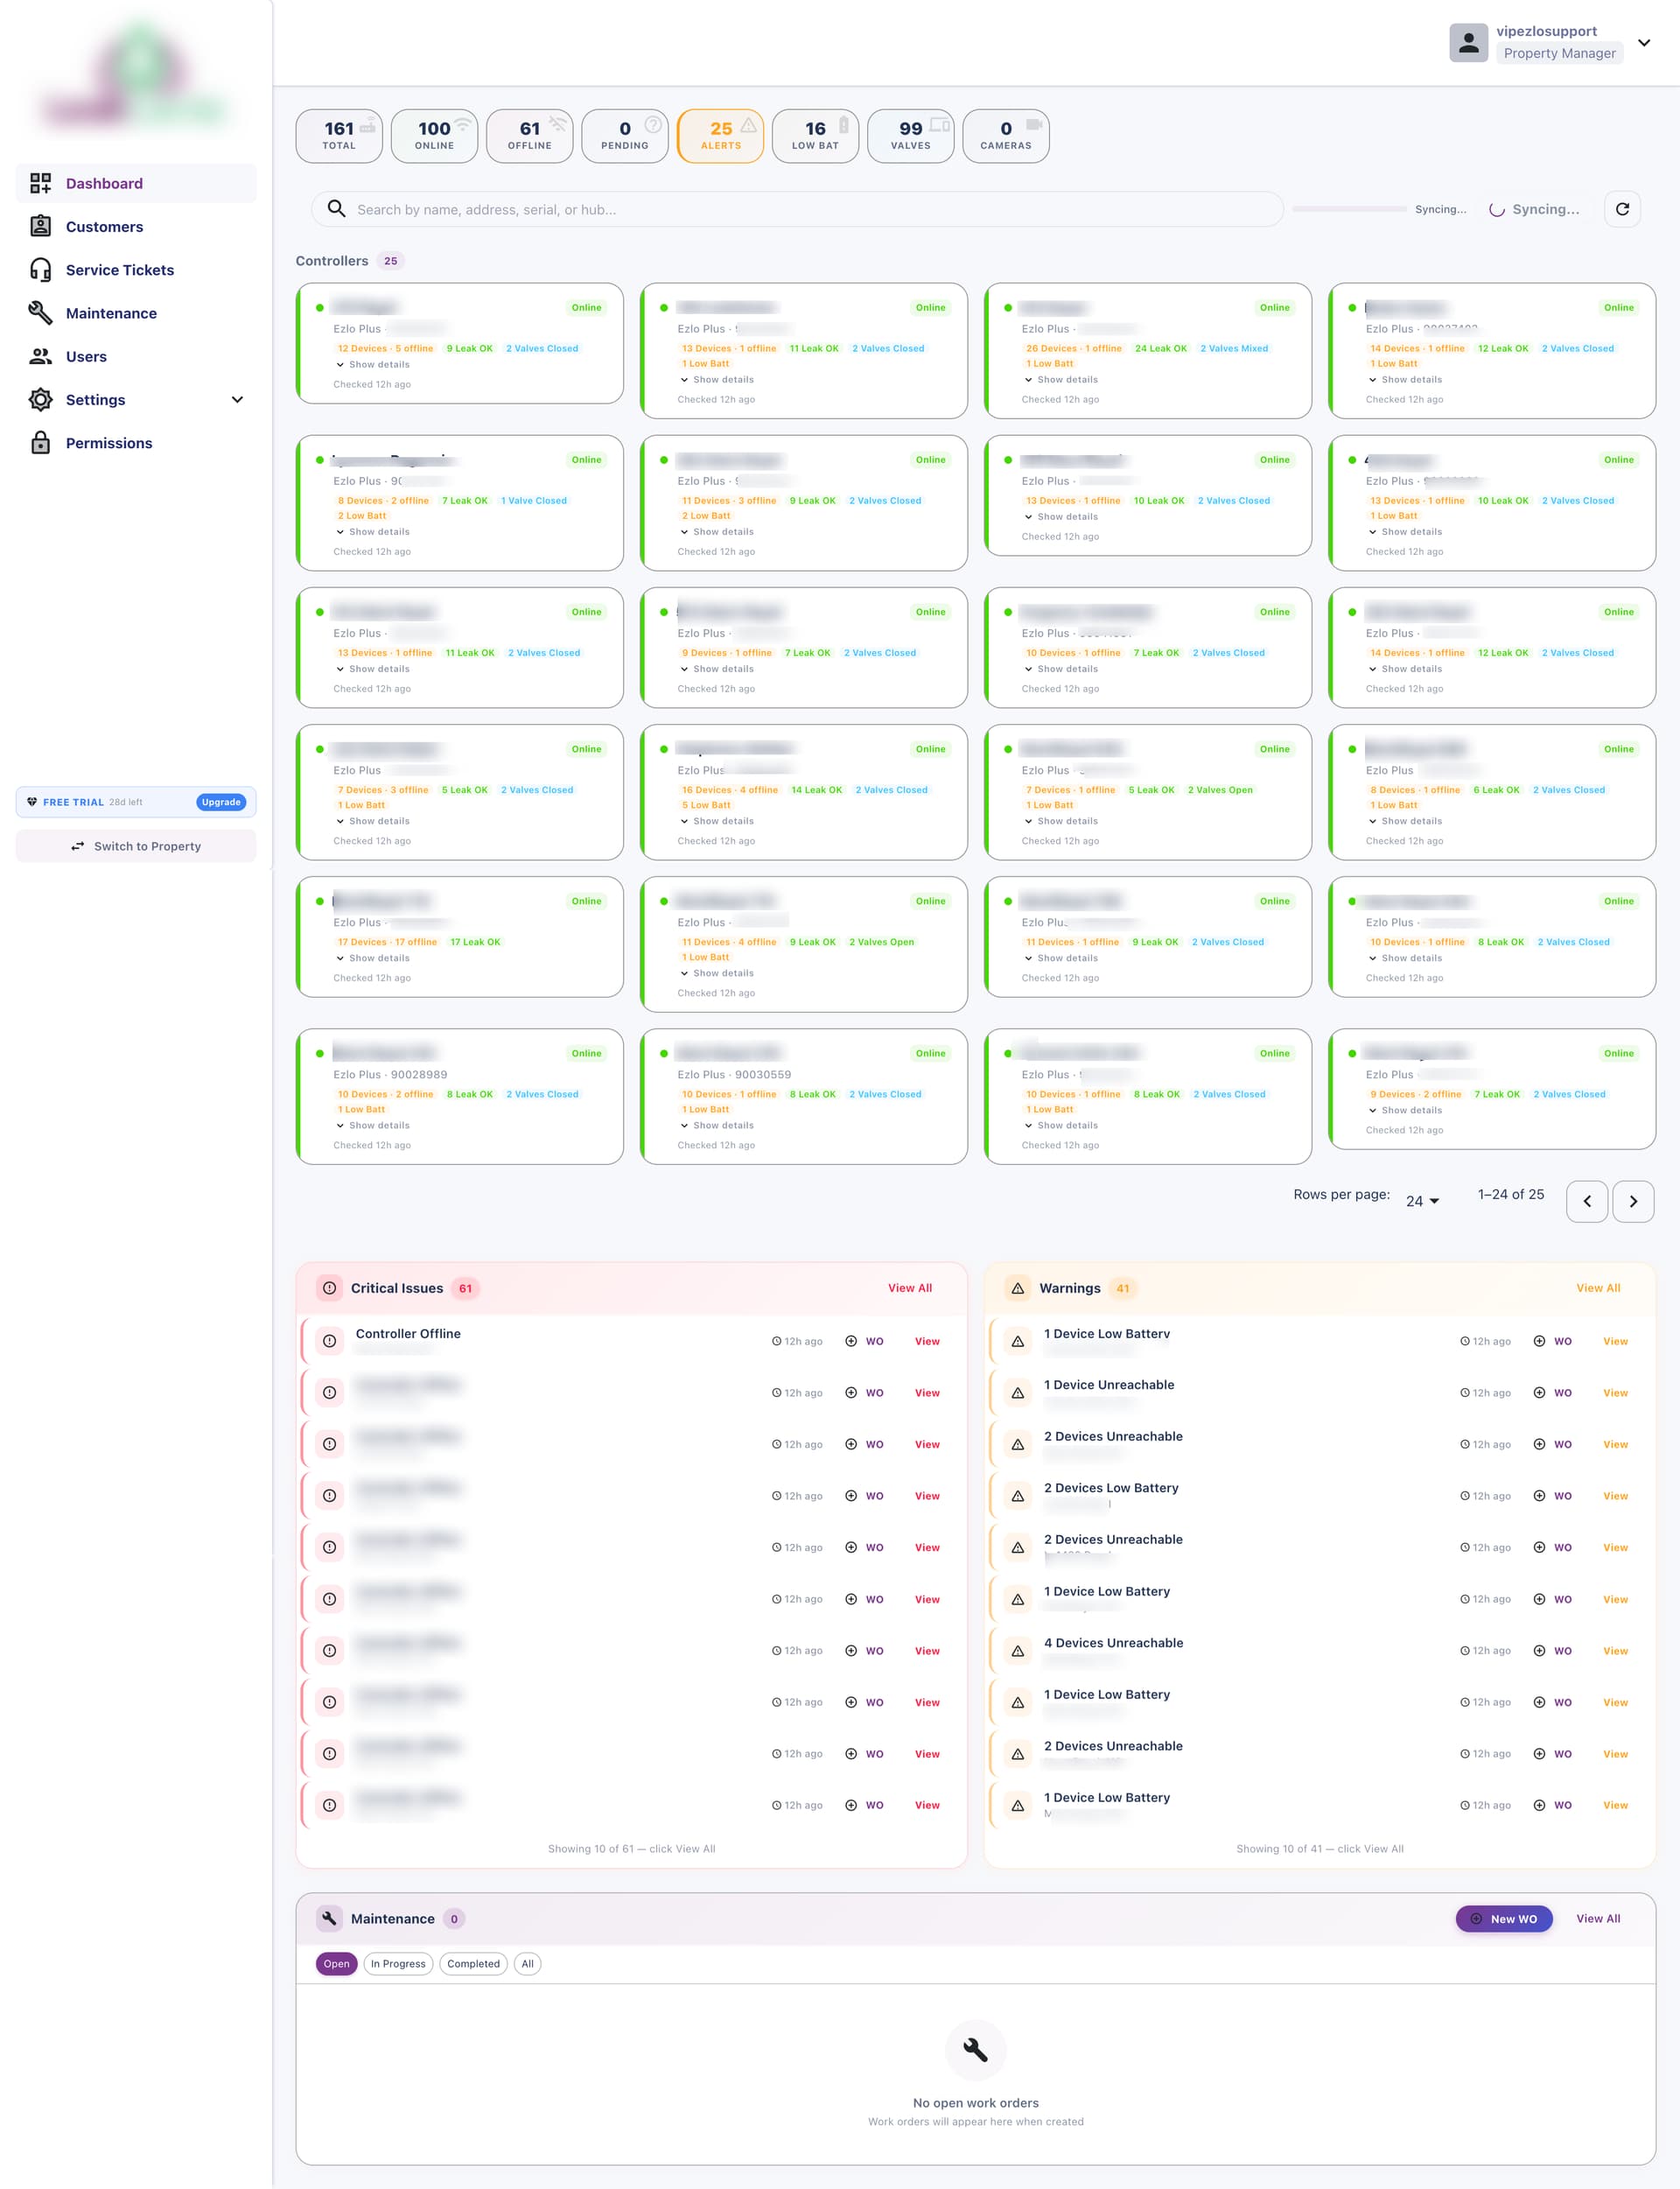Click the user avatar icon
The image size is (1680, 2189).
pos(1468,43)
